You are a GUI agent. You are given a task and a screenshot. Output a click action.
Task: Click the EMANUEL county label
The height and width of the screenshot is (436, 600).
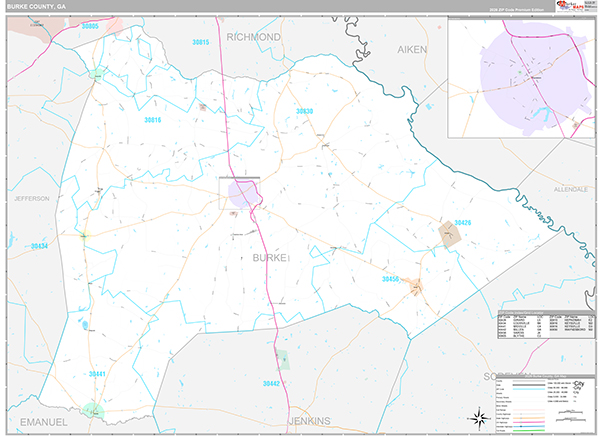[44, 422]
